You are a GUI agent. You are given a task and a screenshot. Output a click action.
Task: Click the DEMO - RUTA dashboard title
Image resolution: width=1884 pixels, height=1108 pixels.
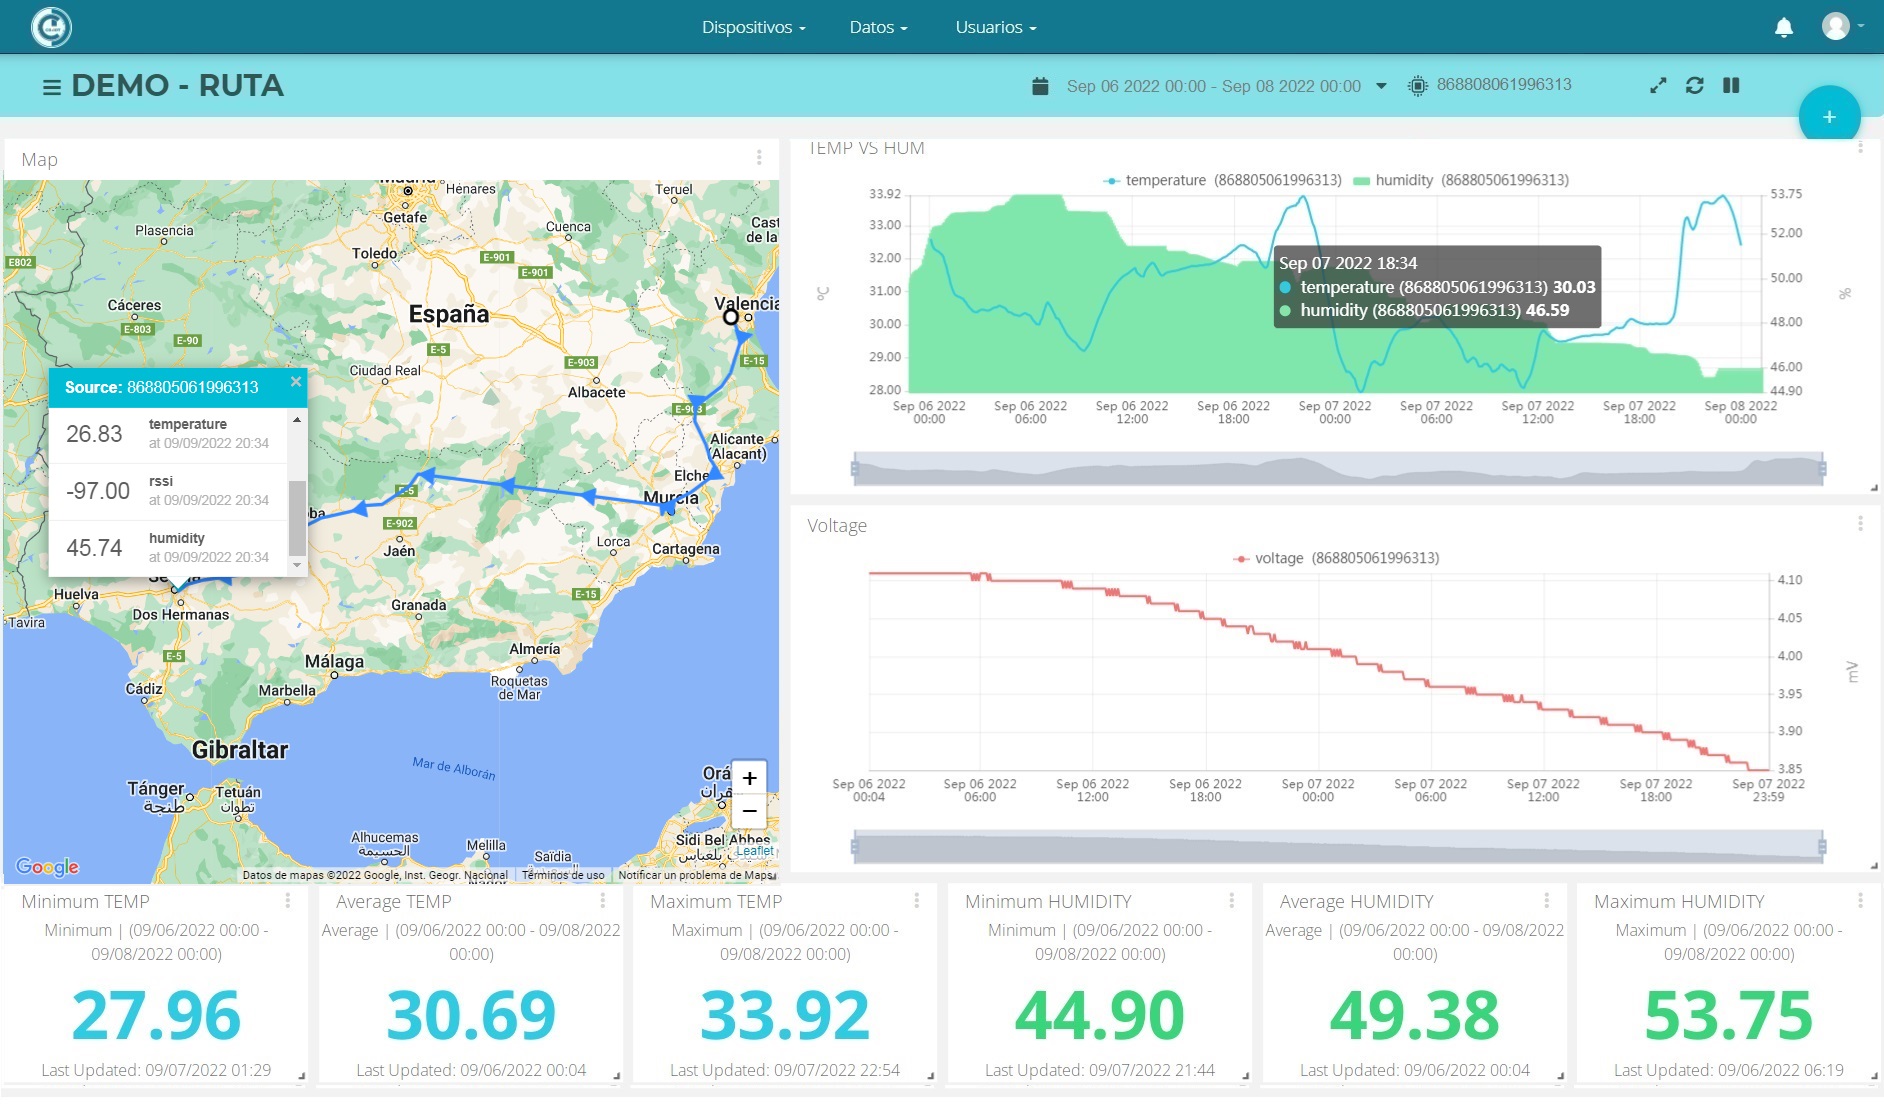[x=177, y=86]
